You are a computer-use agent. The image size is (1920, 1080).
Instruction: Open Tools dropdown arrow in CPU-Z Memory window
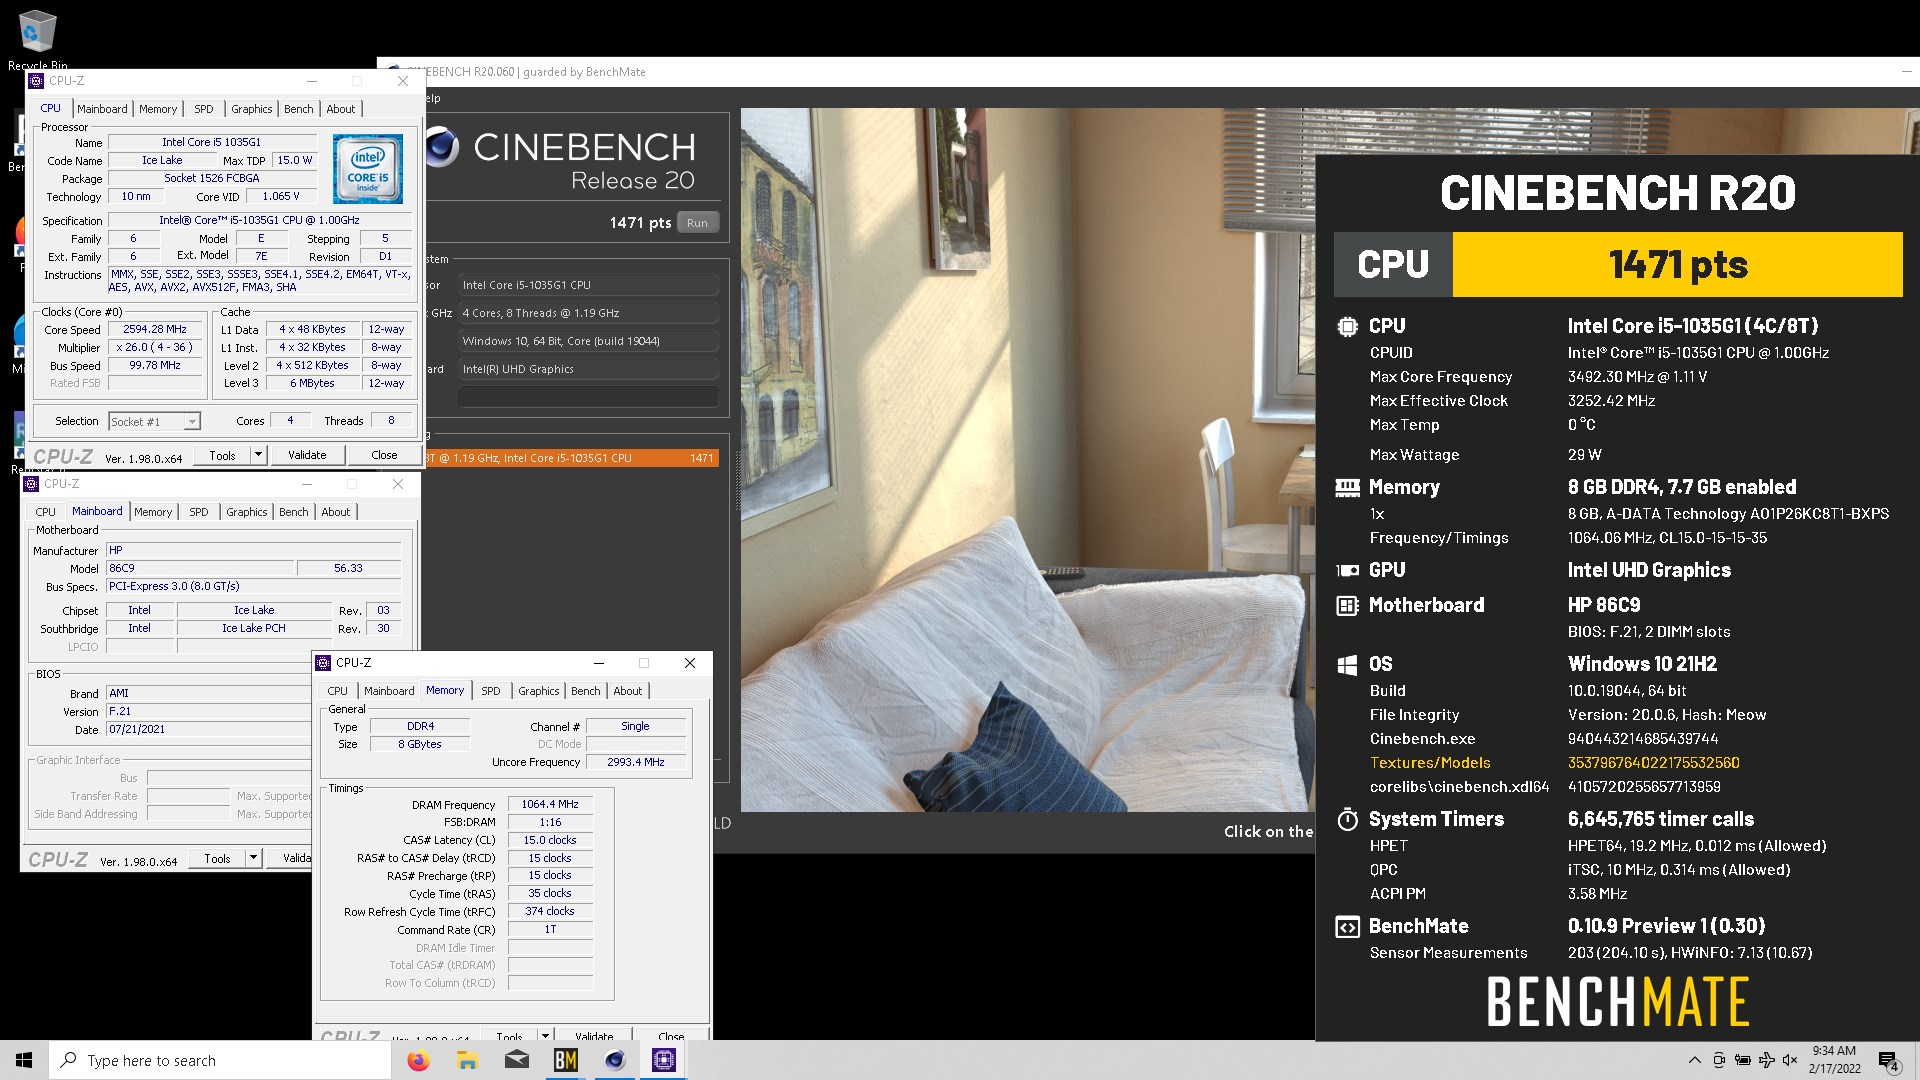click(x=545, y=1036)
